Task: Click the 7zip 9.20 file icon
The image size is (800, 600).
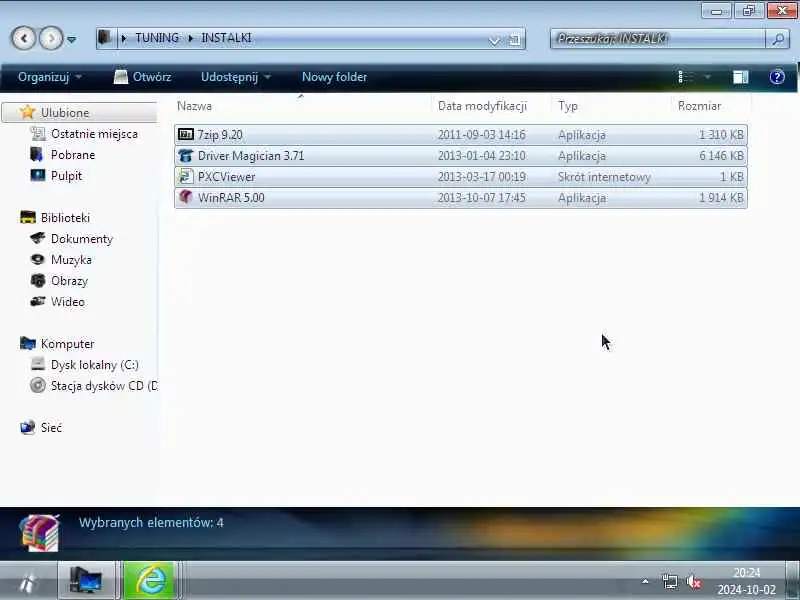Action: 185,134
